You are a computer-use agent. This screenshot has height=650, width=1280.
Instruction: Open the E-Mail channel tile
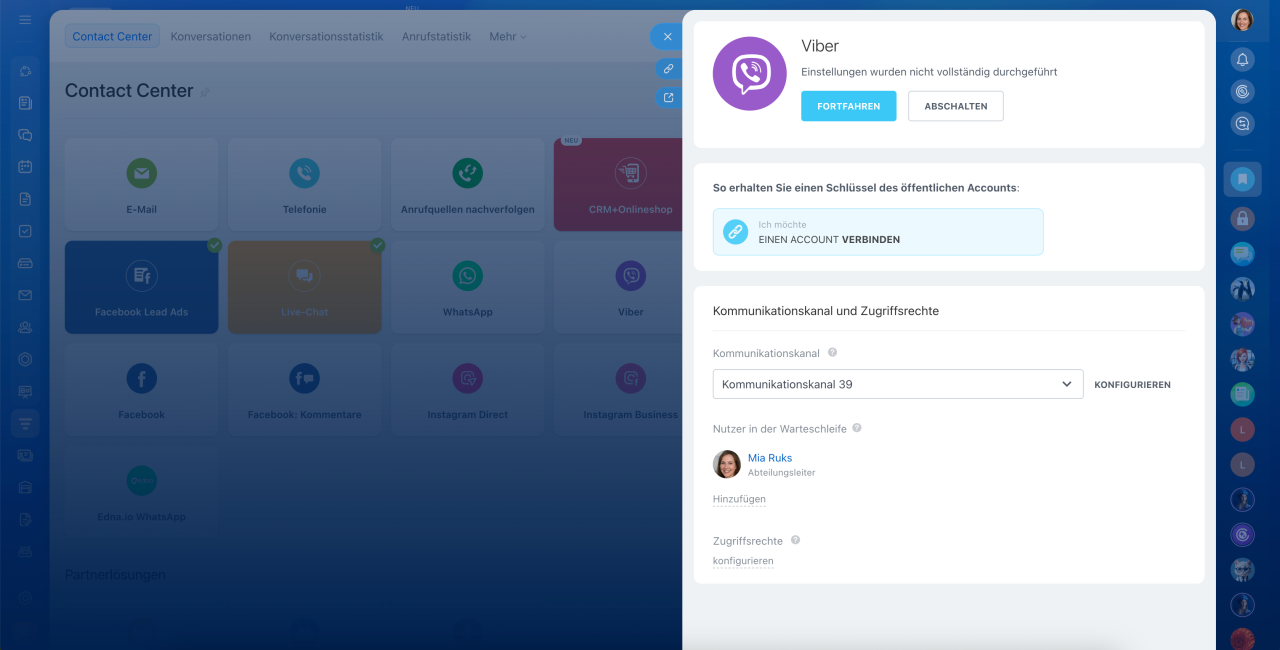pos(141,185)
